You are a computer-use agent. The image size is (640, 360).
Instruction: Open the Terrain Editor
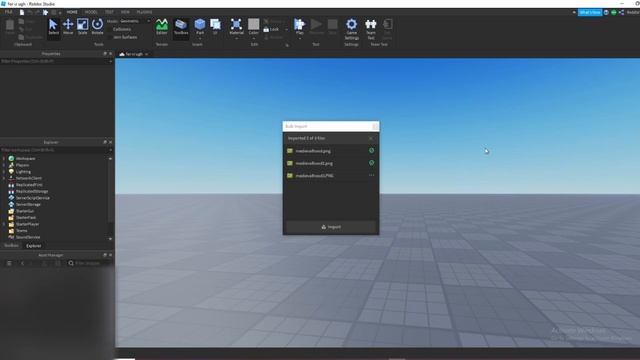[162, 27]
